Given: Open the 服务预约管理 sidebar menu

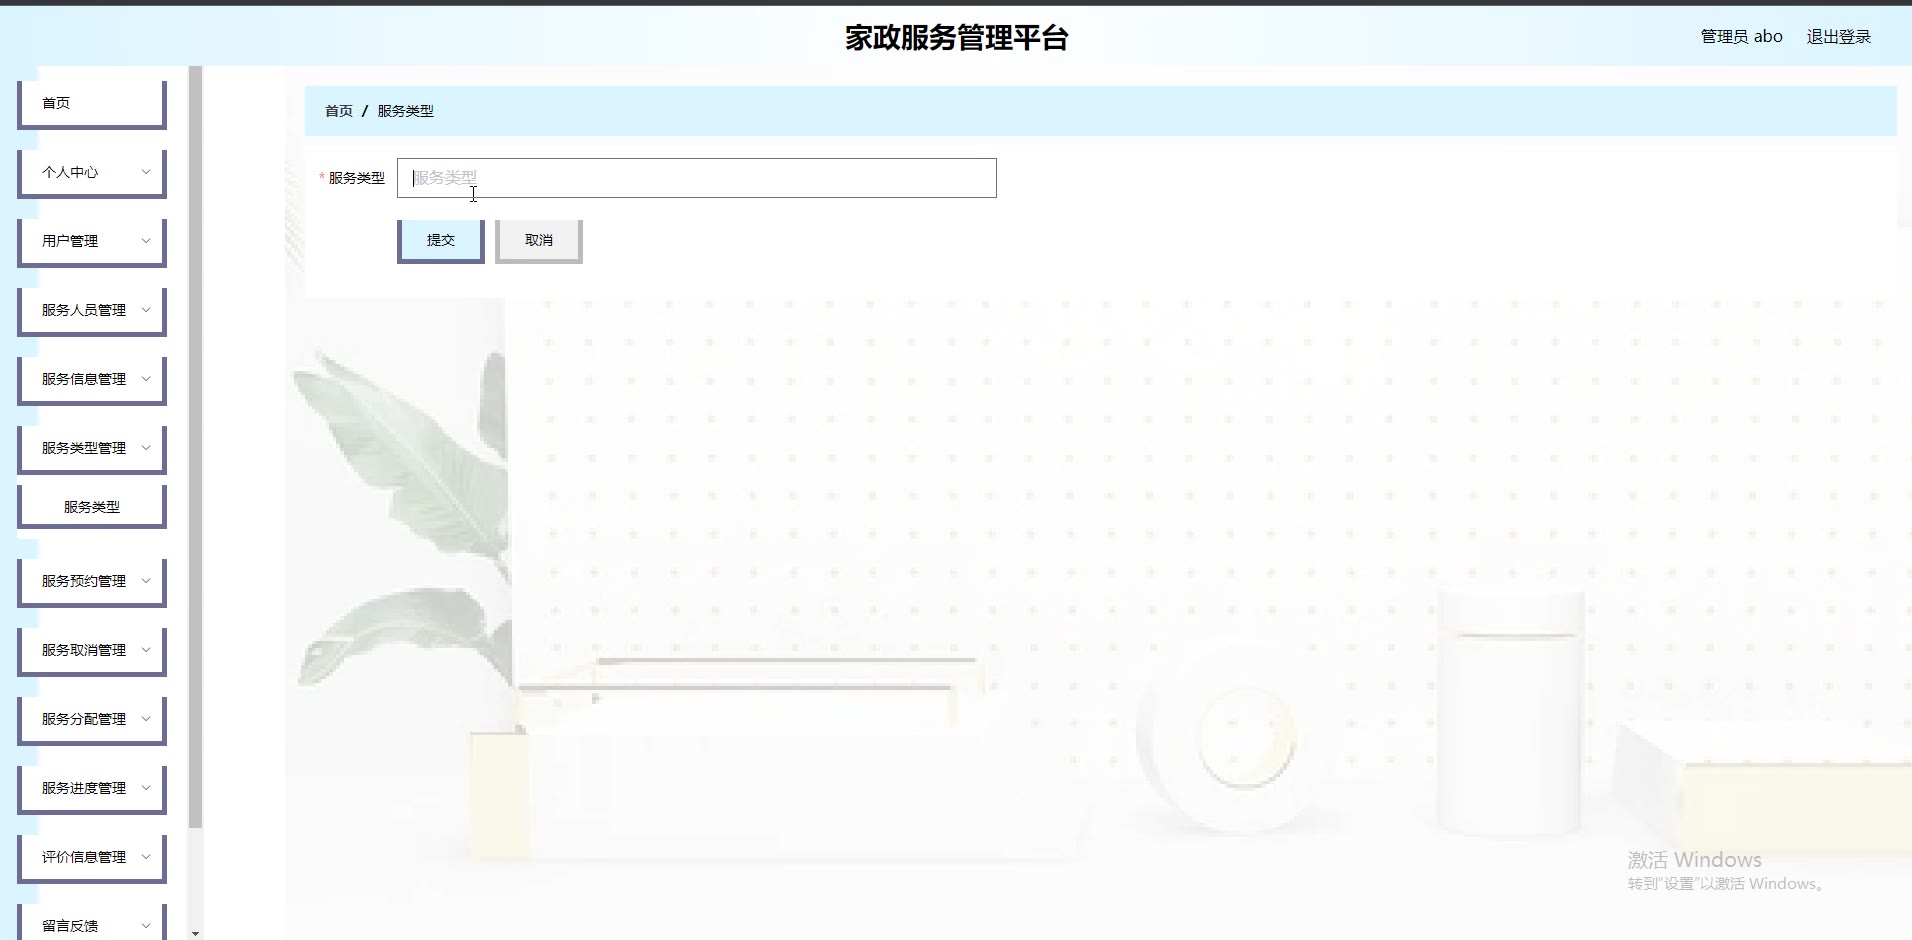Looking at the screenshot, I should 92,582.
